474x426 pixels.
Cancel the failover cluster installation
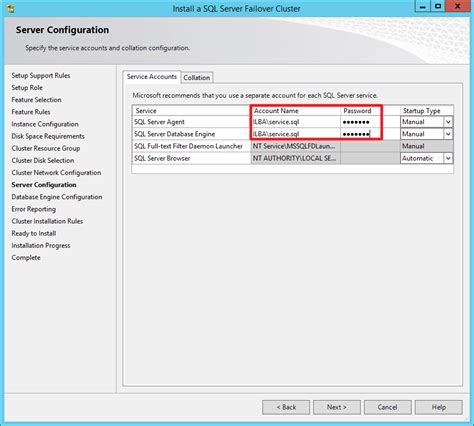[x=388, y=407]
